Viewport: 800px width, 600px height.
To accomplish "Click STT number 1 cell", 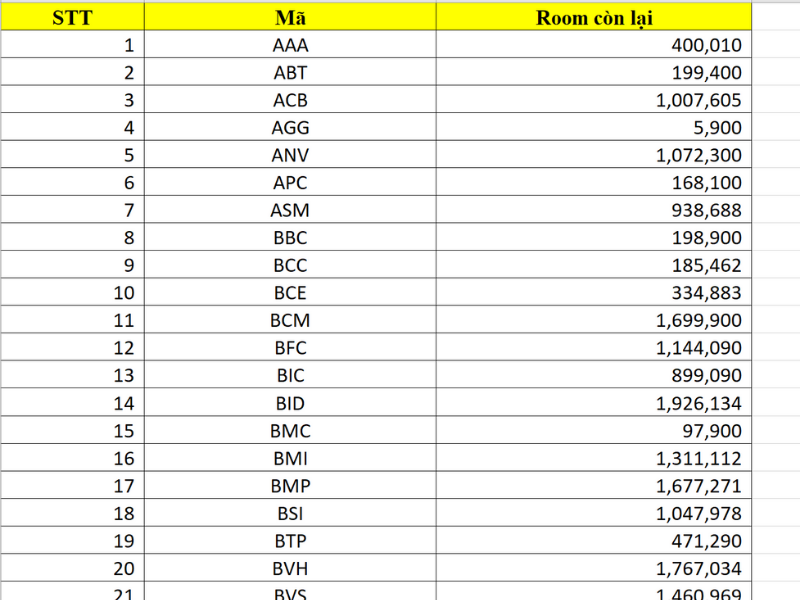I will pos(72,45).
